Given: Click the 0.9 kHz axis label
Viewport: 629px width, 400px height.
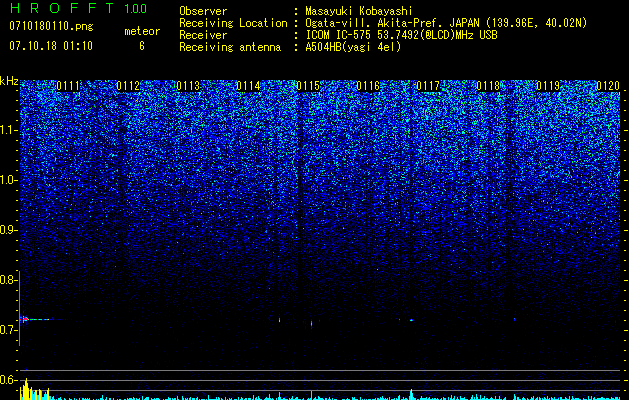Looking at the screenshot, I should (x=8, y=230).
